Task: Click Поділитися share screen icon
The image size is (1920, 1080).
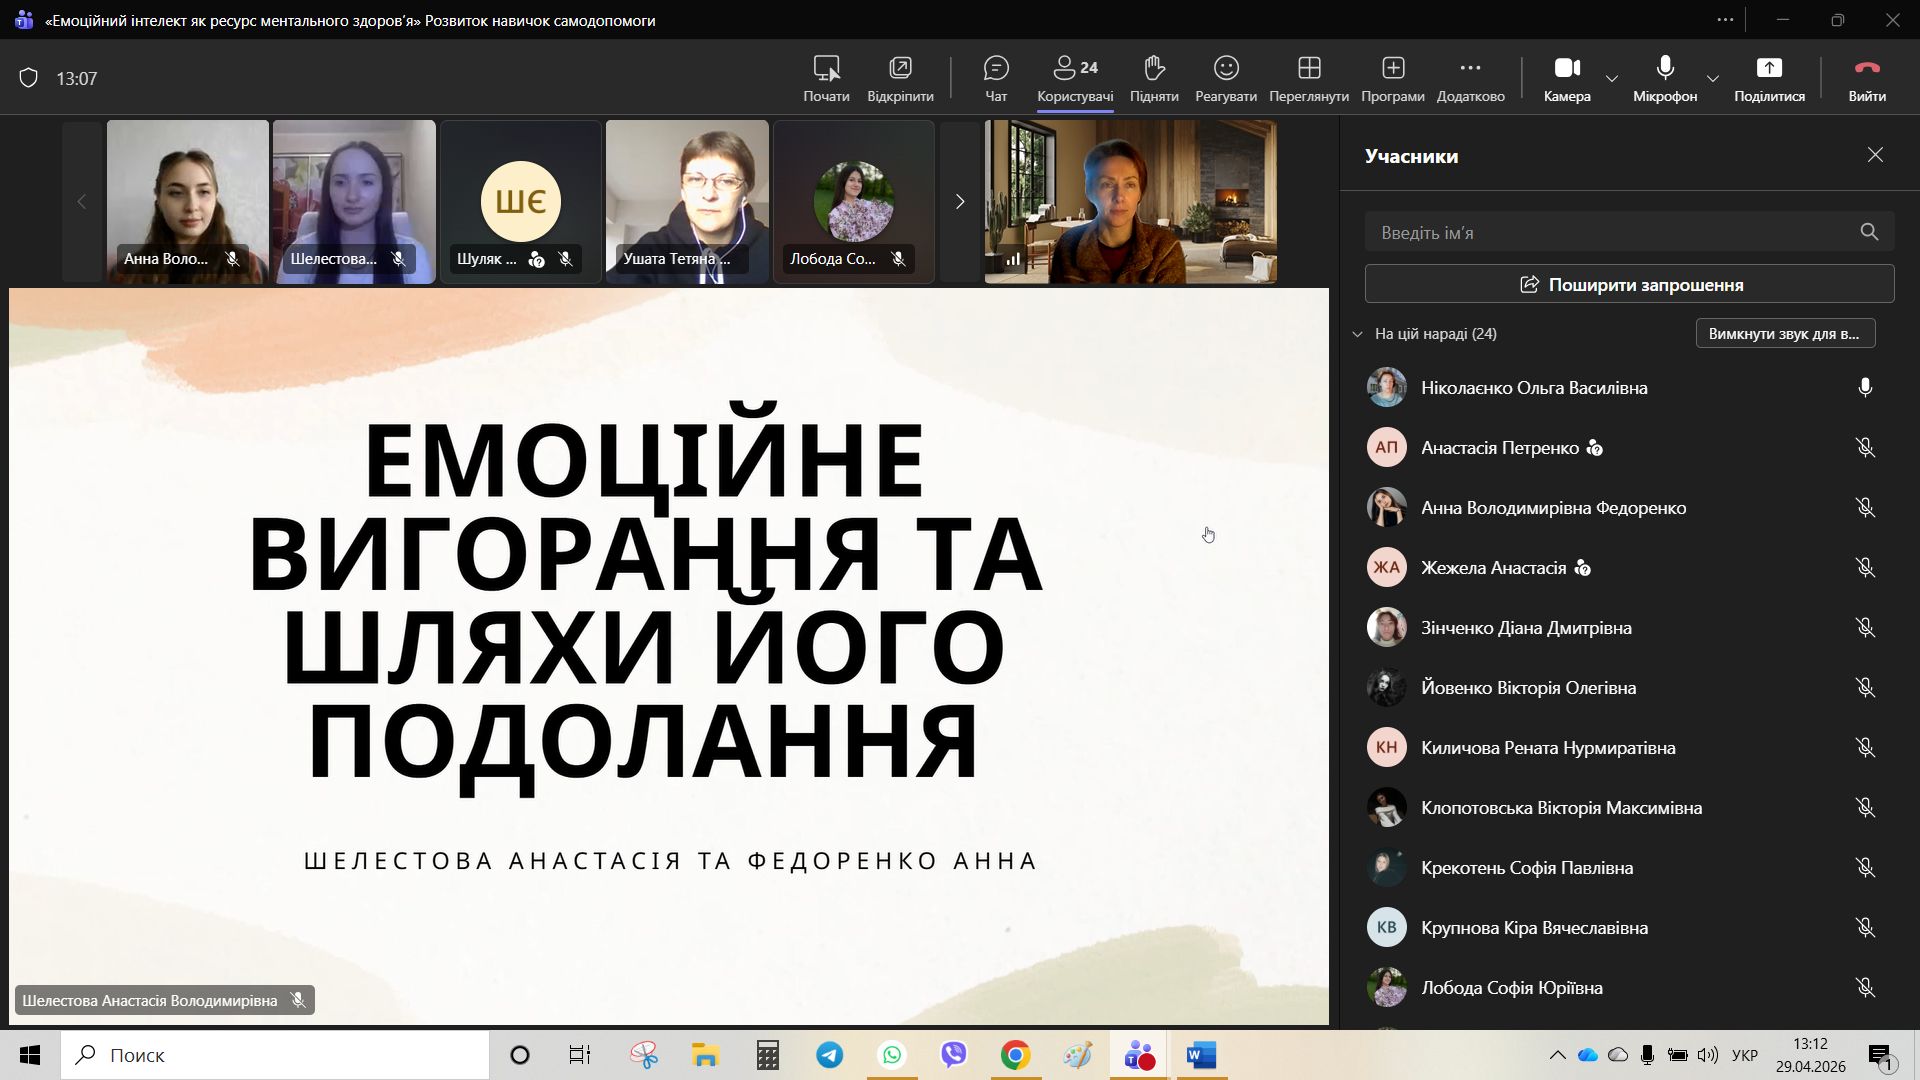Action: click(x=1769, y=78)
